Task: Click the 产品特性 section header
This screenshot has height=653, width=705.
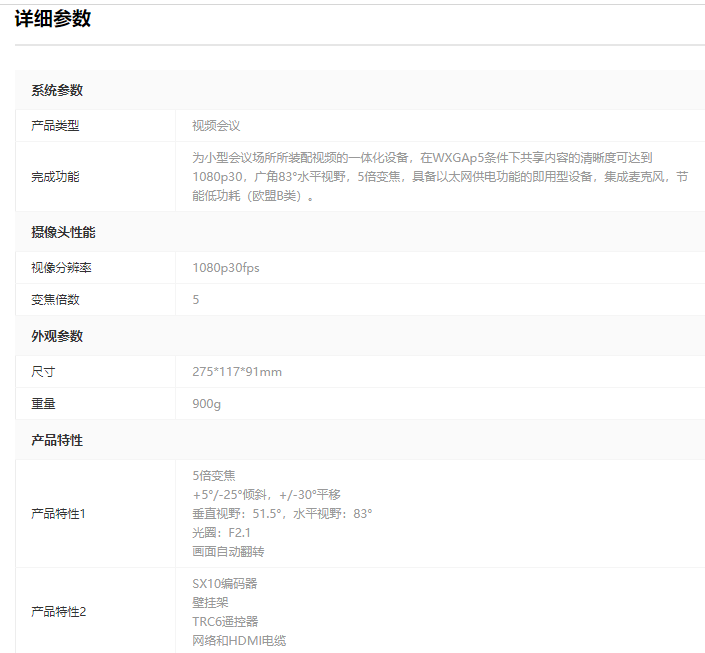Action: [57, 440]
